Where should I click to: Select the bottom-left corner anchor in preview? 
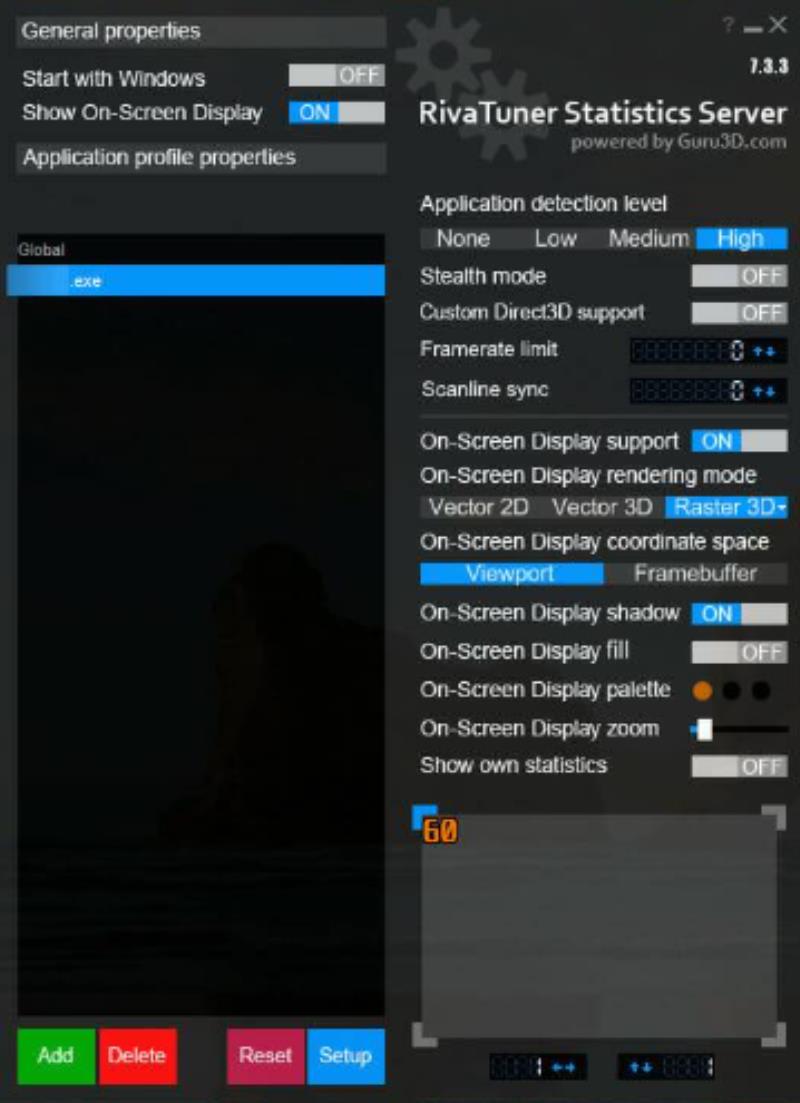(x=423, y=1035)
